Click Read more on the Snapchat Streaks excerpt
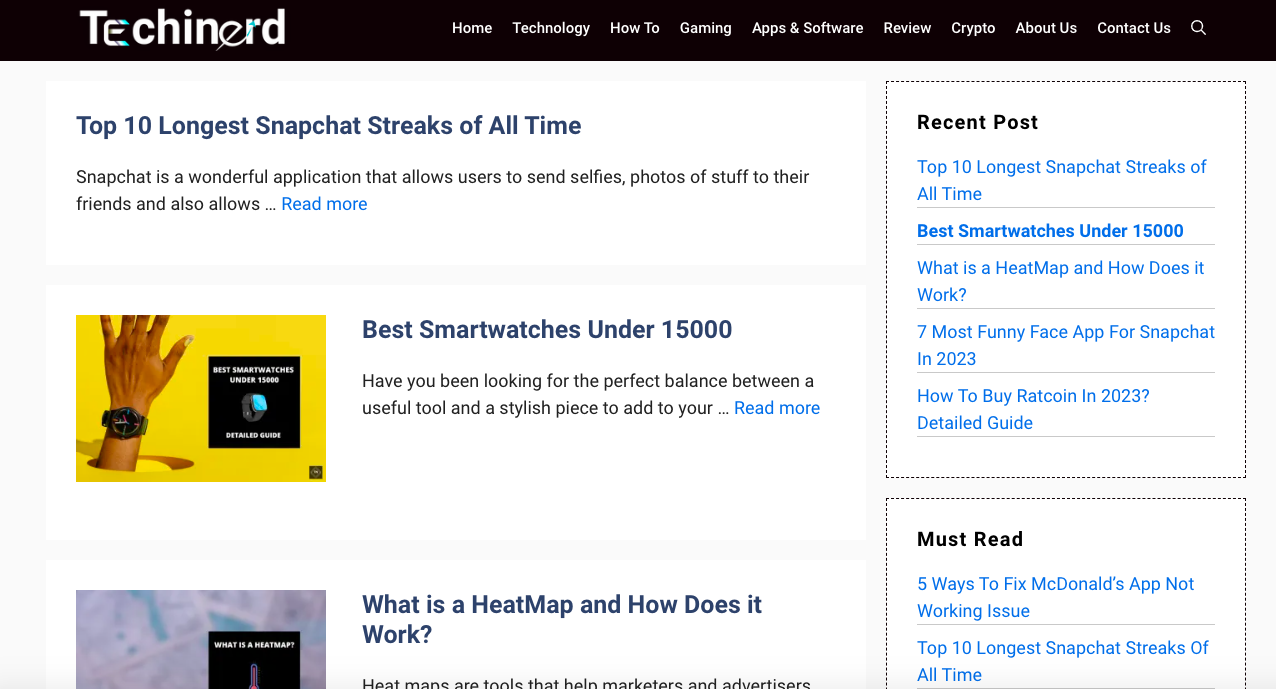Viewport: 1276px width, 689px height. pyautogui.click(x=324, y=204)
